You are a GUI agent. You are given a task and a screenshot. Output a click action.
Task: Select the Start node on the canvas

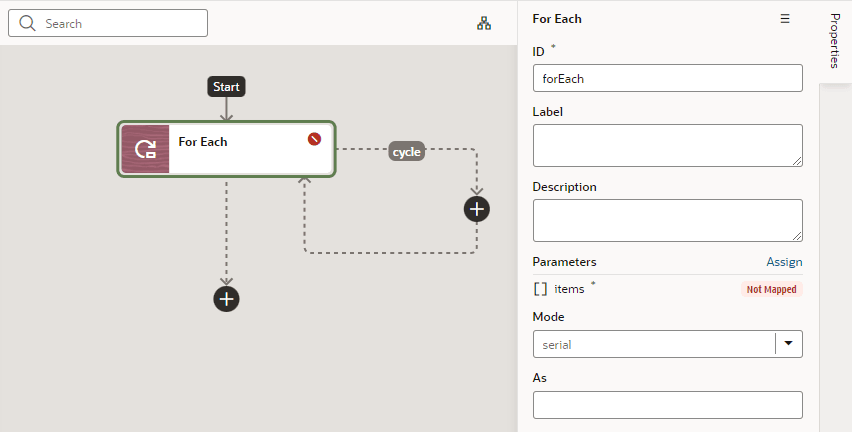pyautogui.click(x=226, y=87)
